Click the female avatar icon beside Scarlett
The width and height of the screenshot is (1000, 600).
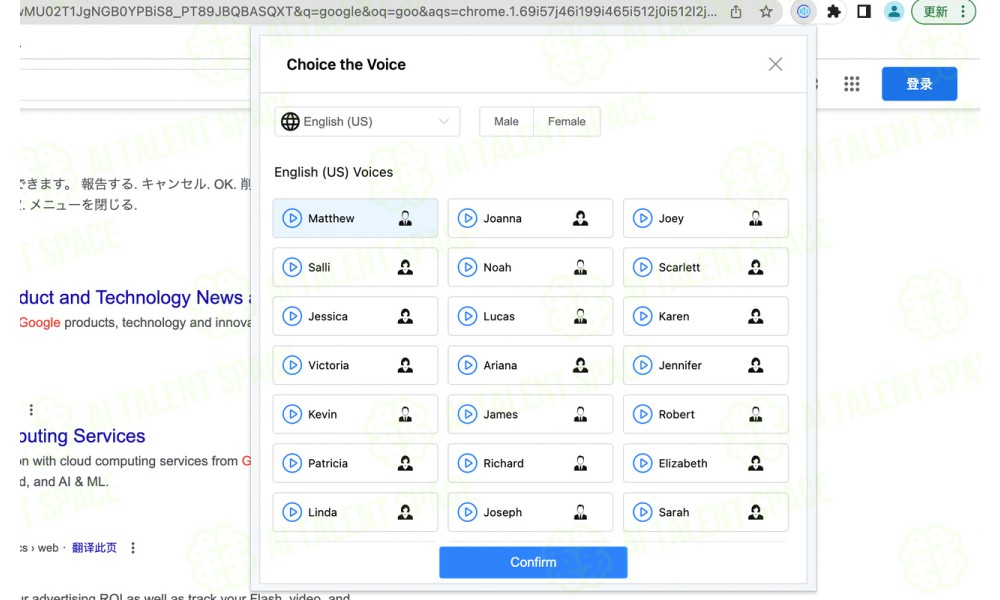point(756,268)
